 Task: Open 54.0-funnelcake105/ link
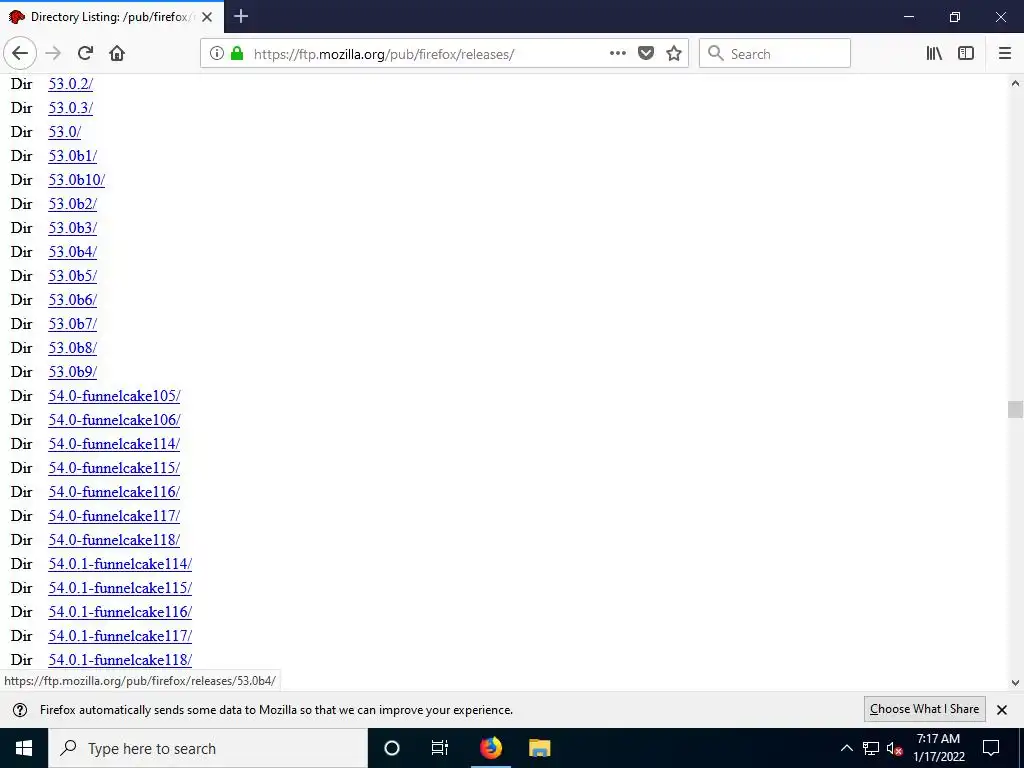point(114,396)
